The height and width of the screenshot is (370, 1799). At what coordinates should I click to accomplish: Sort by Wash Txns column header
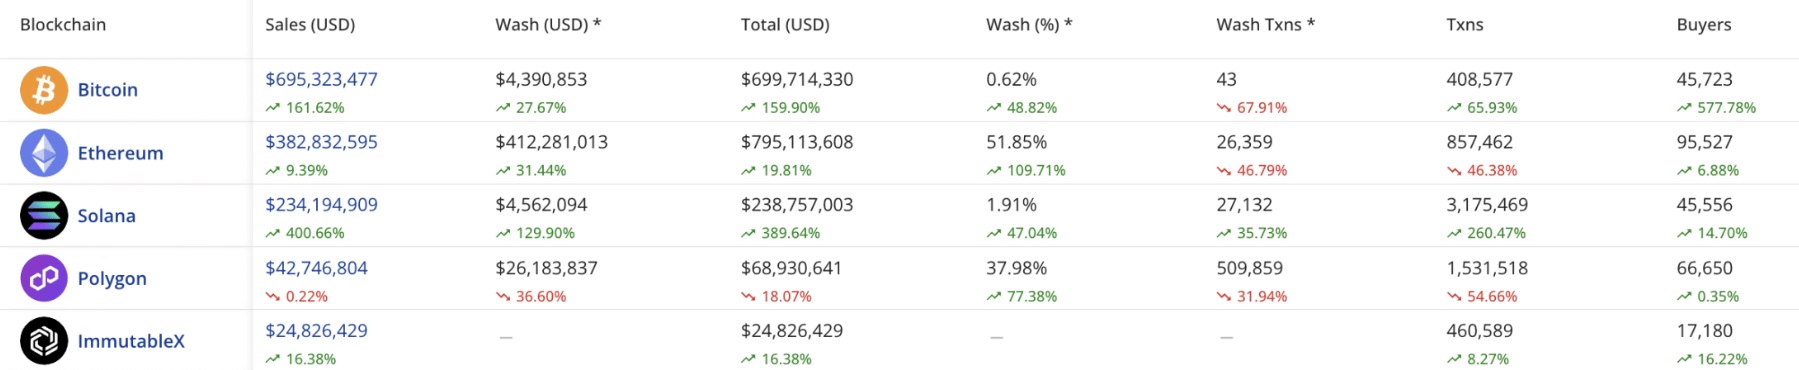(1265, 25)
